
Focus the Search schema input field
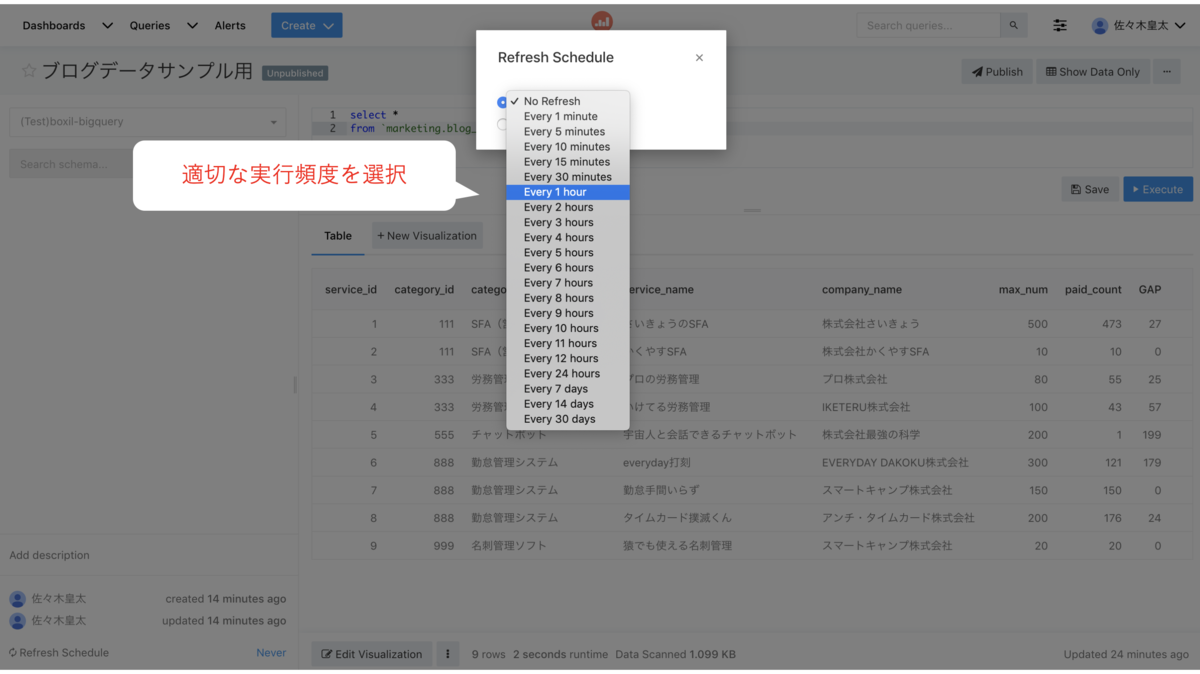click(70, 164)
